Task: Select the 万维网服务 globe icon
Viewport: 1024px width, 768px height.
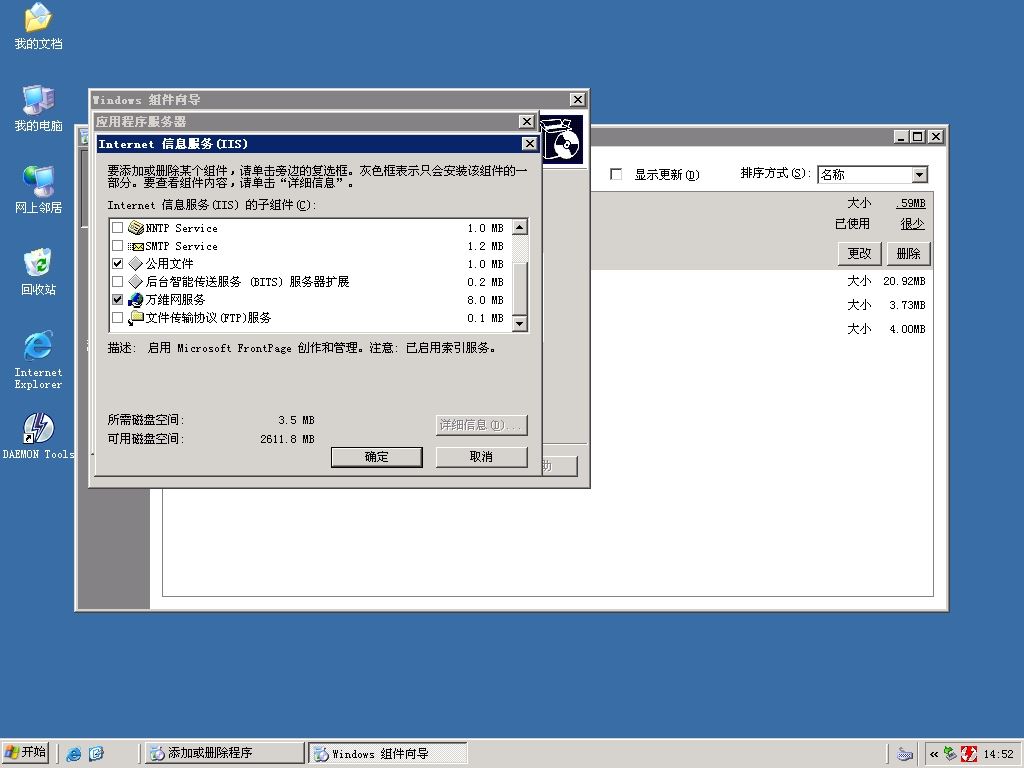Action: click(x=136, y=300)
